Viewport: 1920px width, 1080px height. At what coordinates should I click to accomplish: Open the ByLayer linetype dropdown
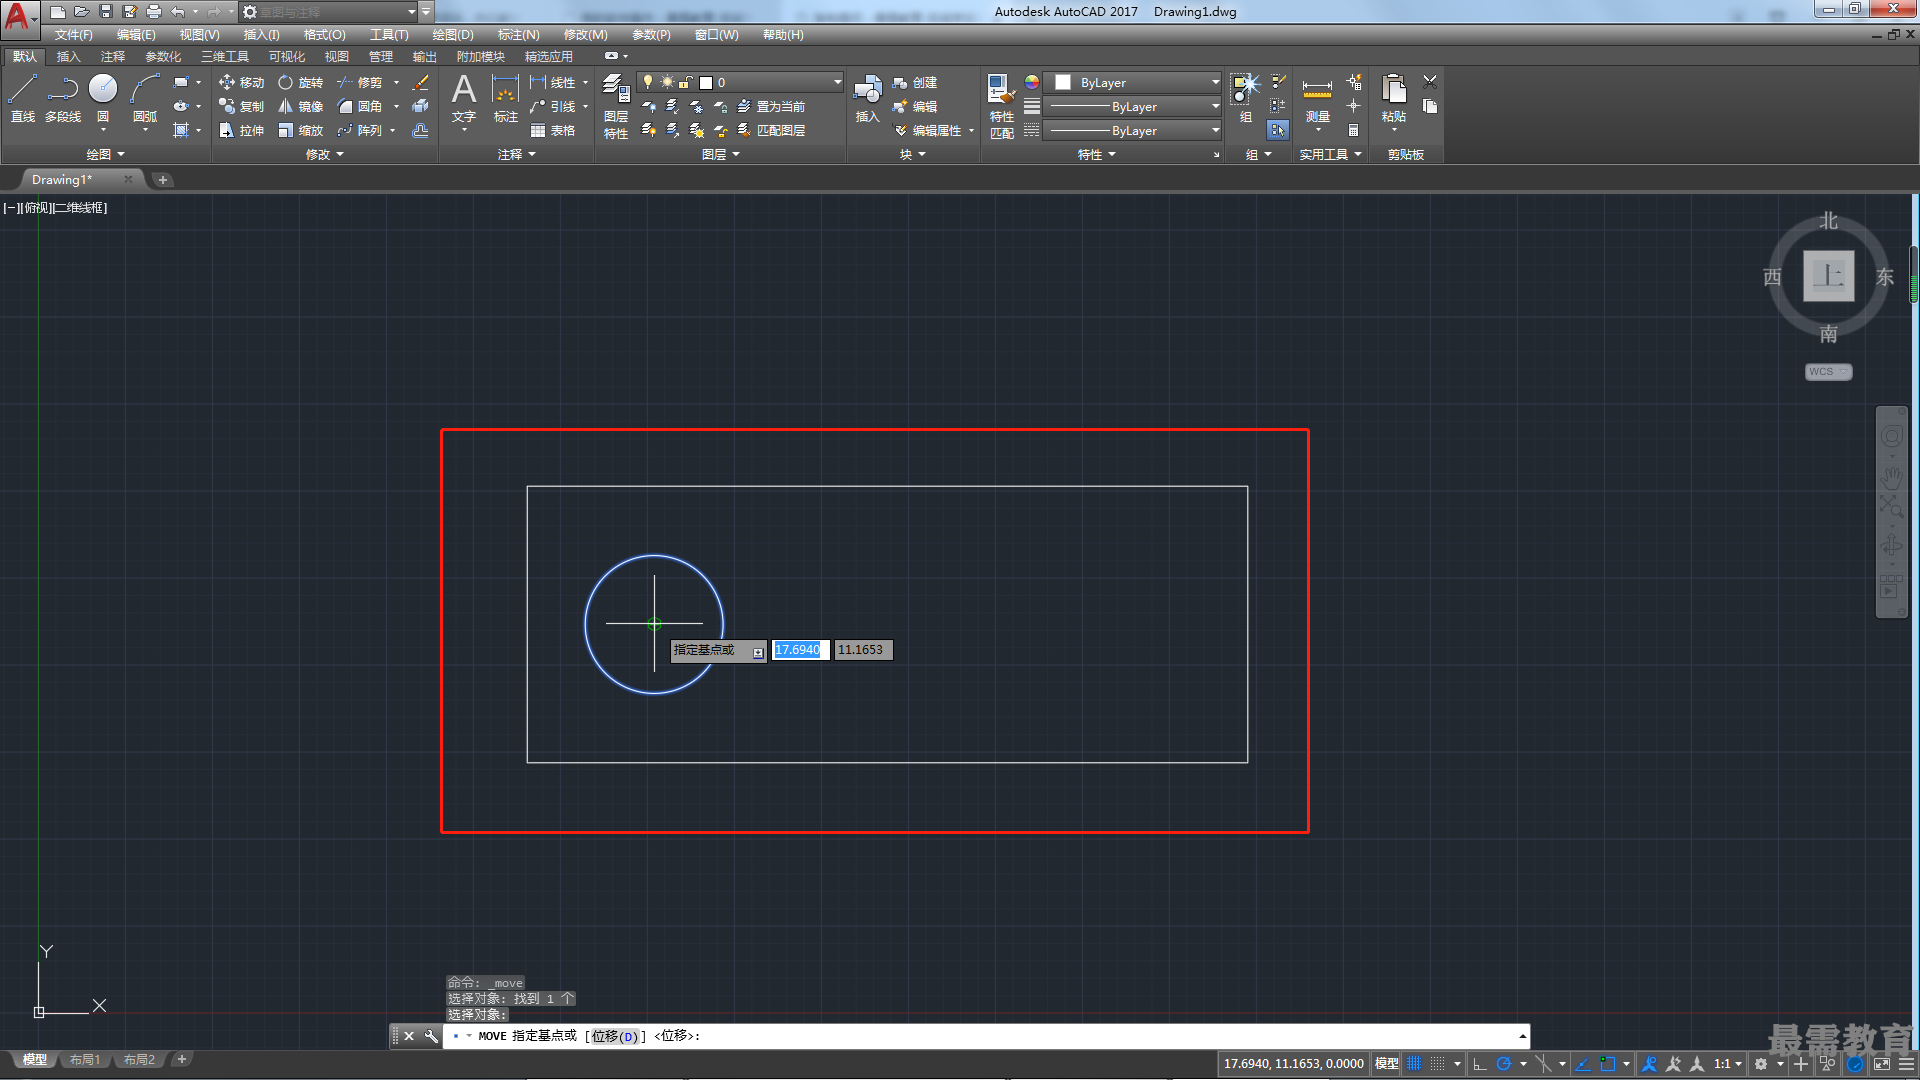(x=1133, y=130)
